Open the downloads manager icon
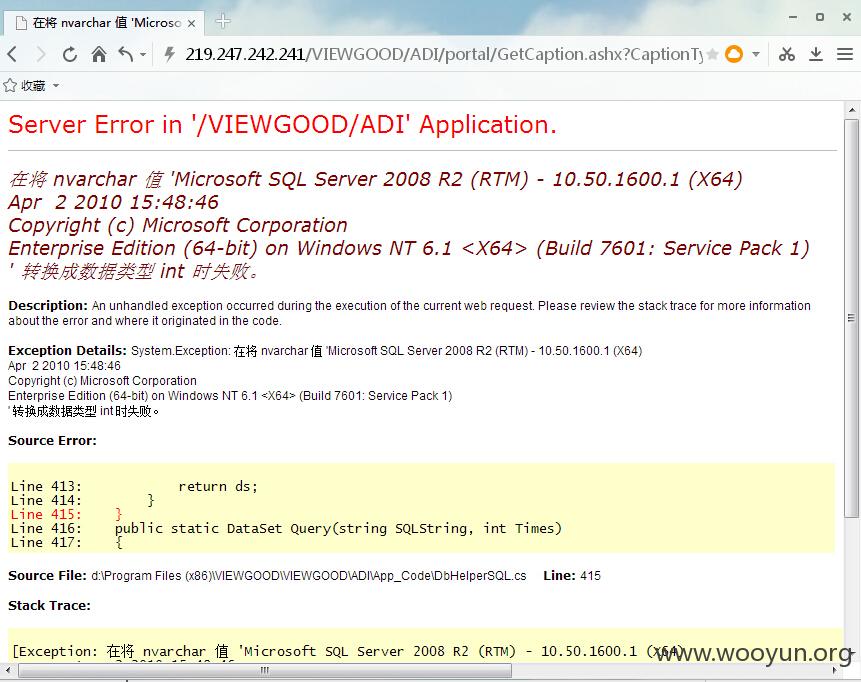Screen dimensions: 861x682 click(816, 54)
